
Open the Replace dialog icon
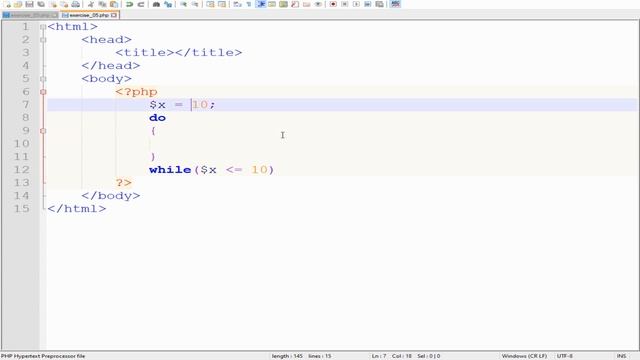(168, 4)
